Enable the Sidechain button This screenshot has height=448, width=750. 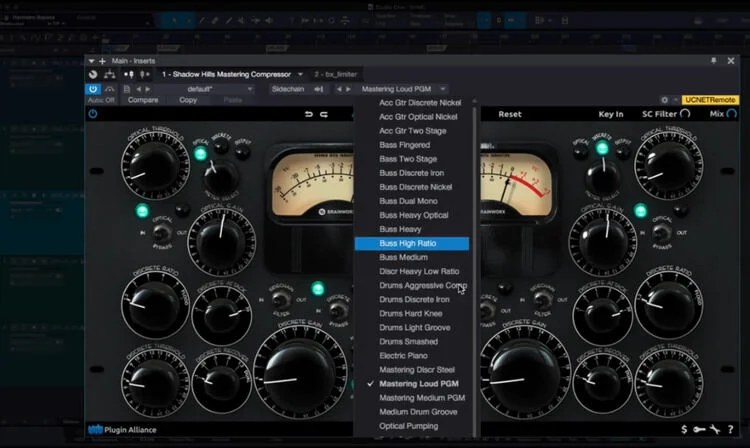[288, 89]
